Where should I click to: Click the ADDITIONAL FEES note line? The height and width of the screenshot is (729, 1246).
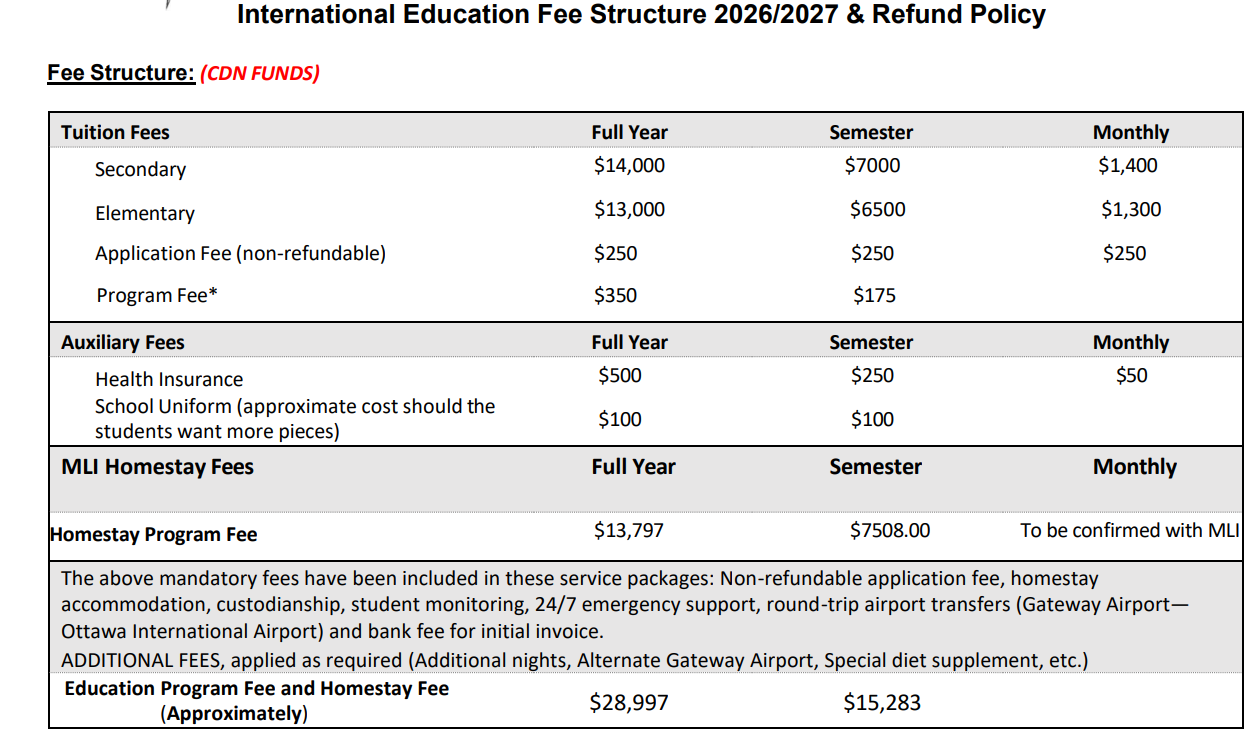coord(574,661)
